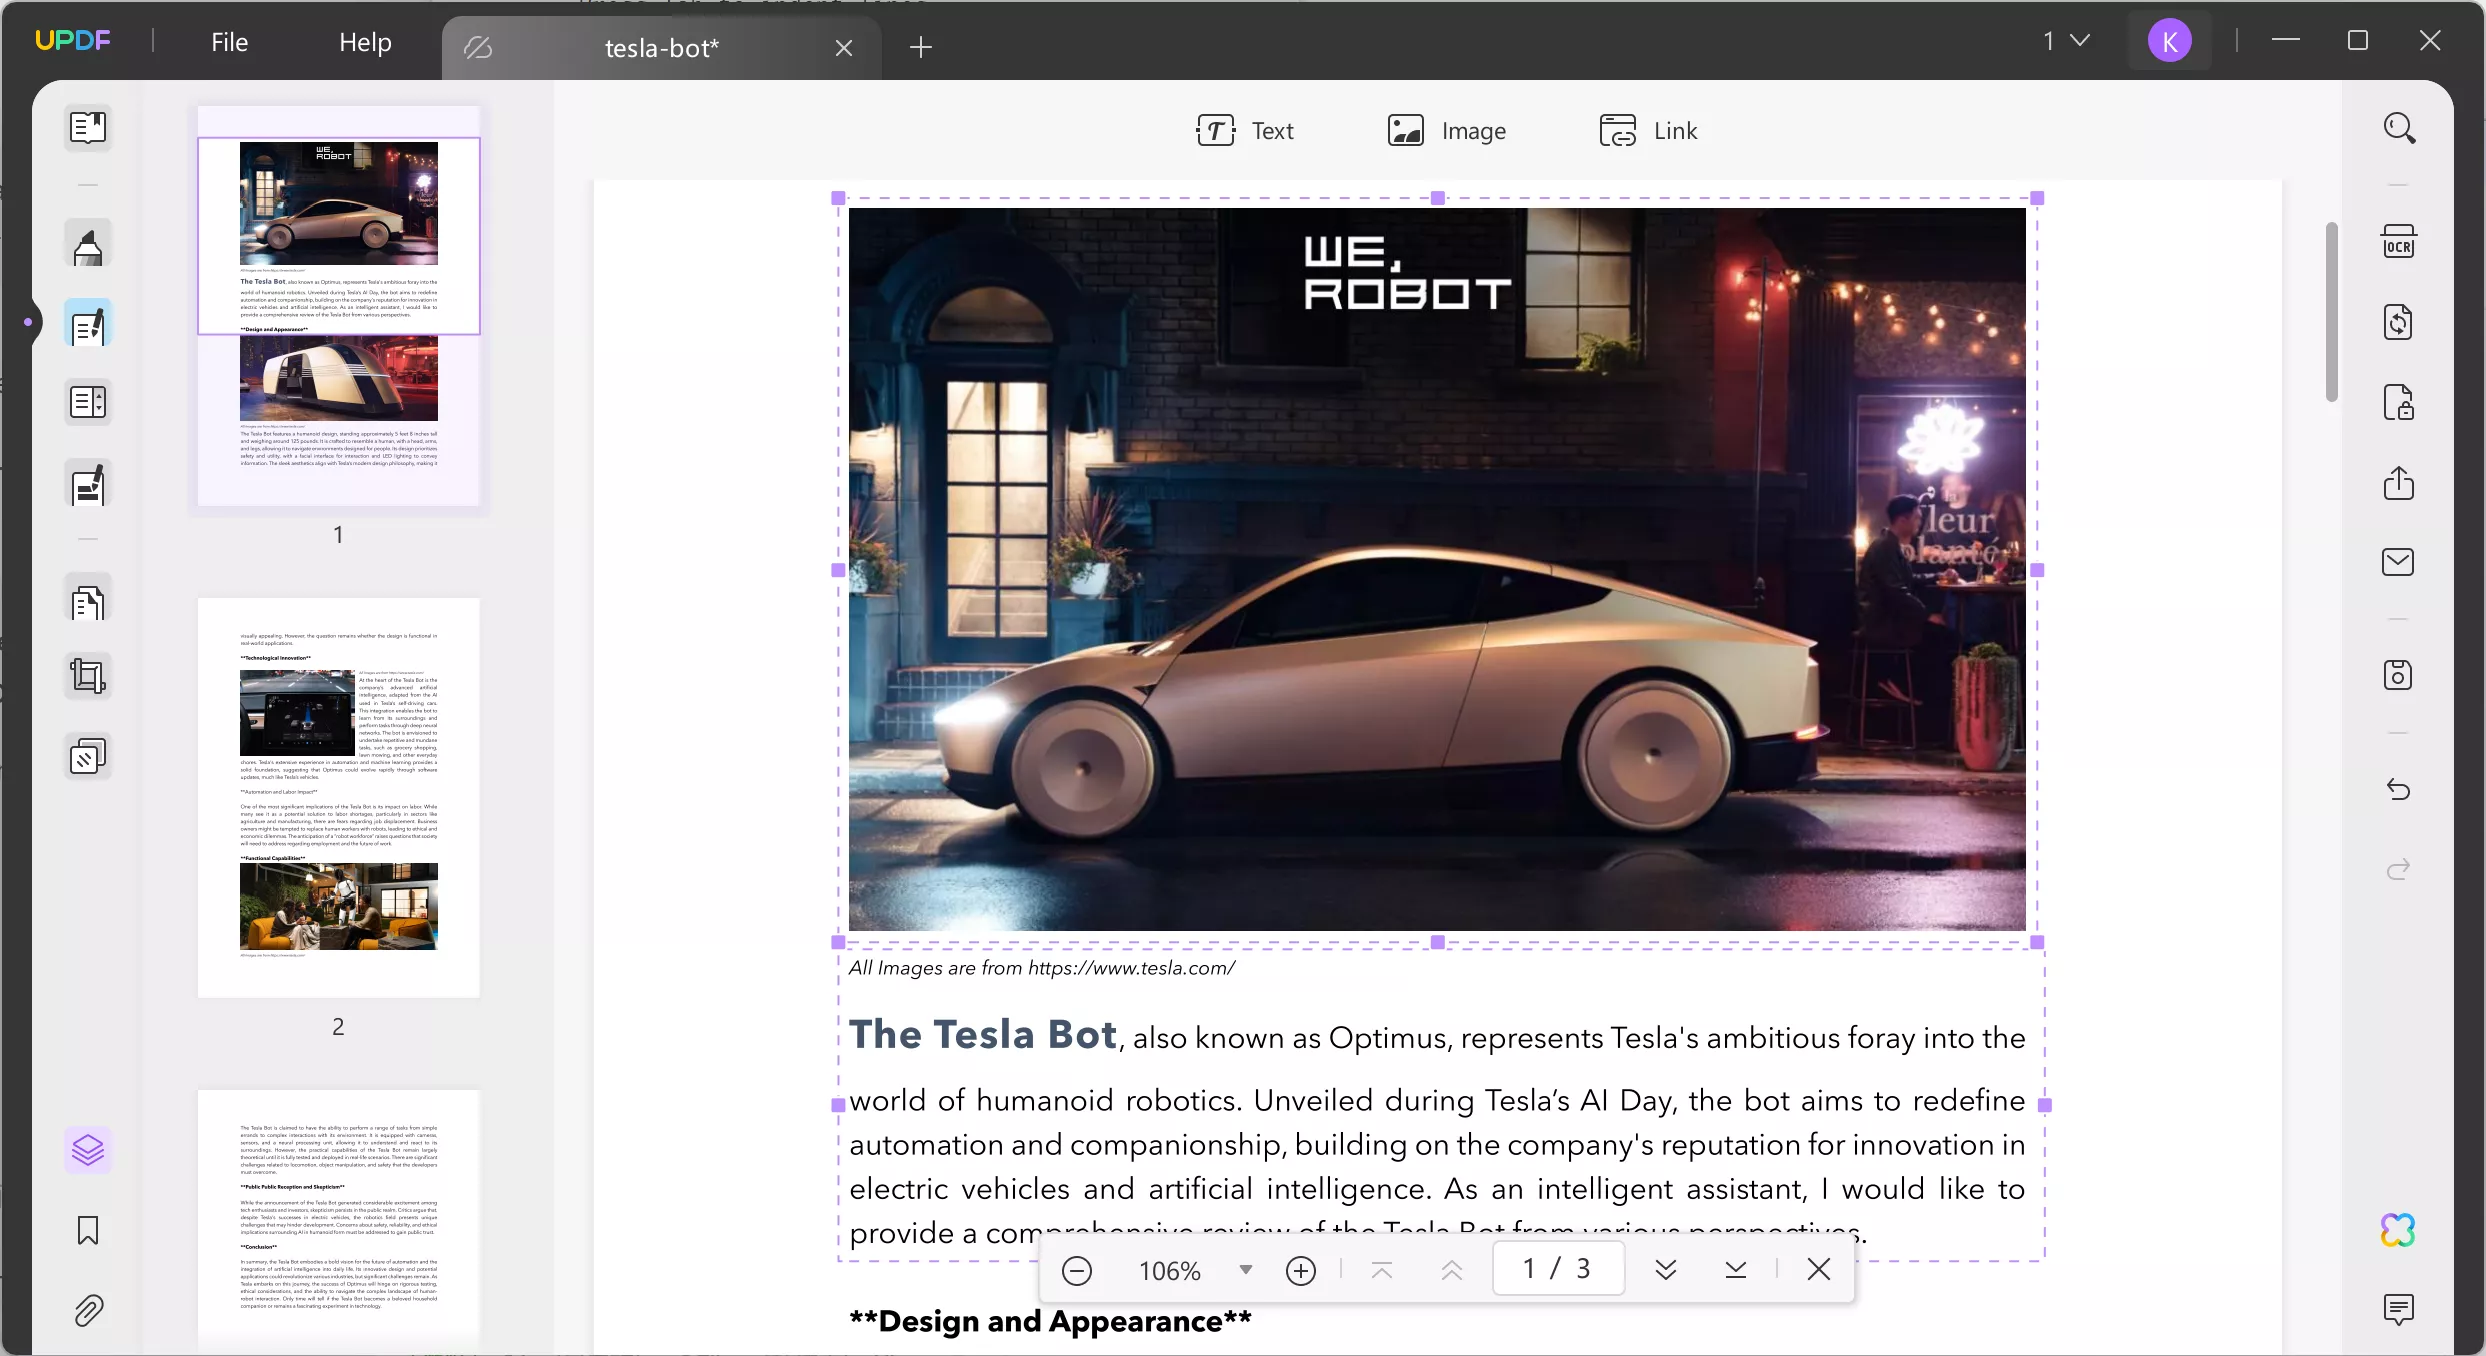Open the Fill and Sign tool
This screenshot has height=1356, width=2486.
(88, 485)
